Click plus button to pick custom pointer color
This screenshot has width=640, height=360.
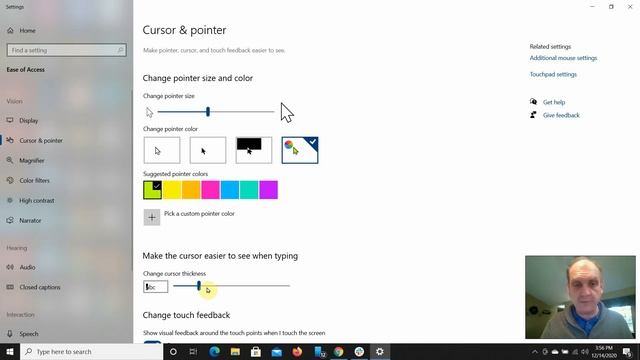[x=152, y=218]
